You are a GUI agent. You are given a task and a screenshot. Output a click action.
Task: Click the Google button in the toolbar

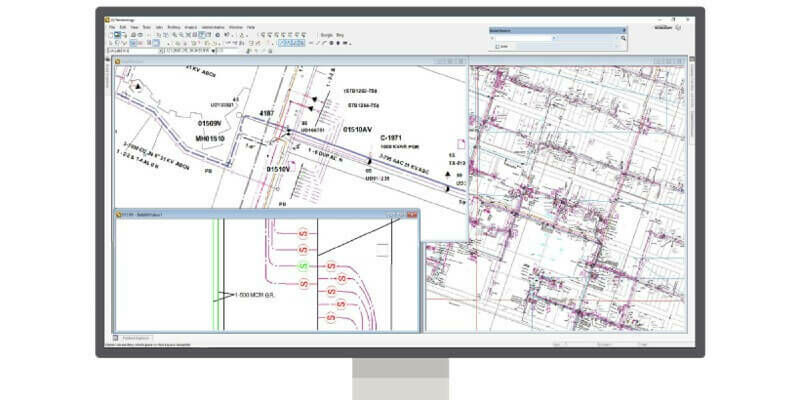click(x=327, y=35)
